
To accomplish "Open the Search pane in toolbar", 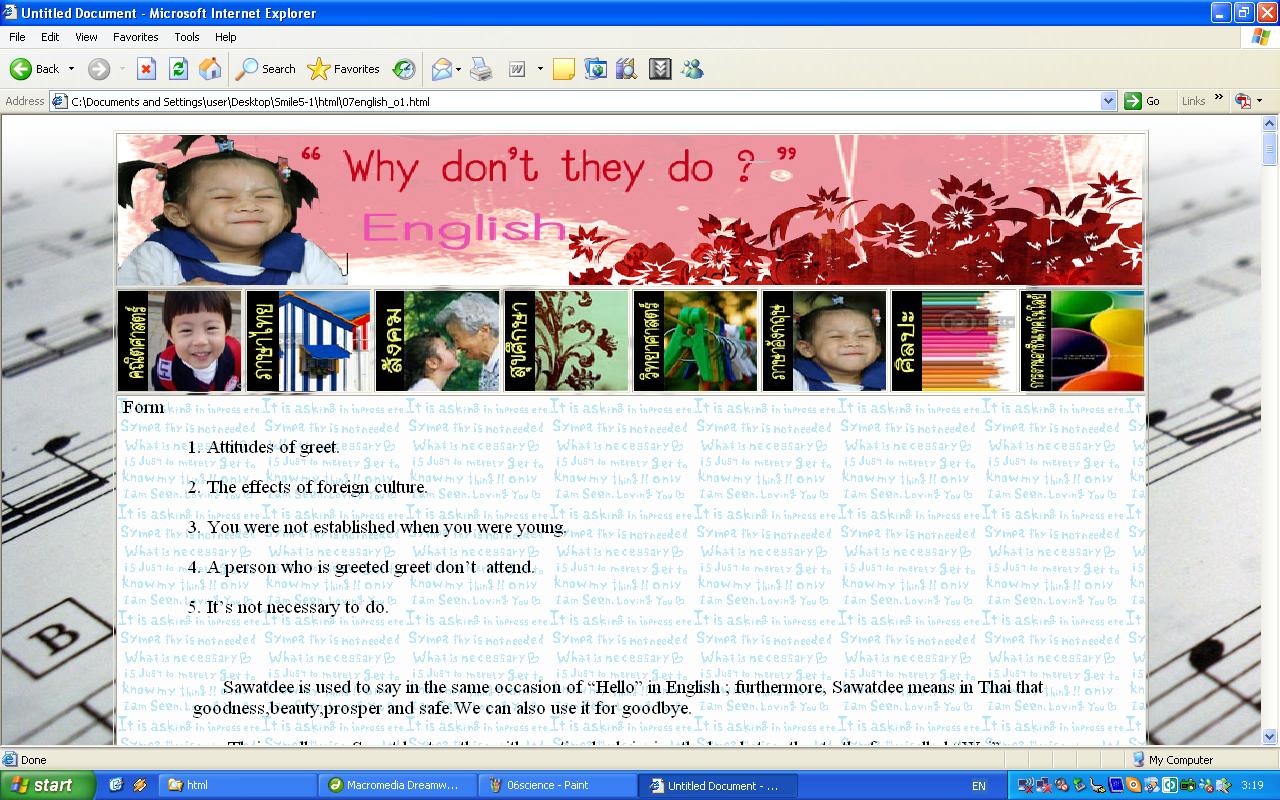I will coord(266,69).
